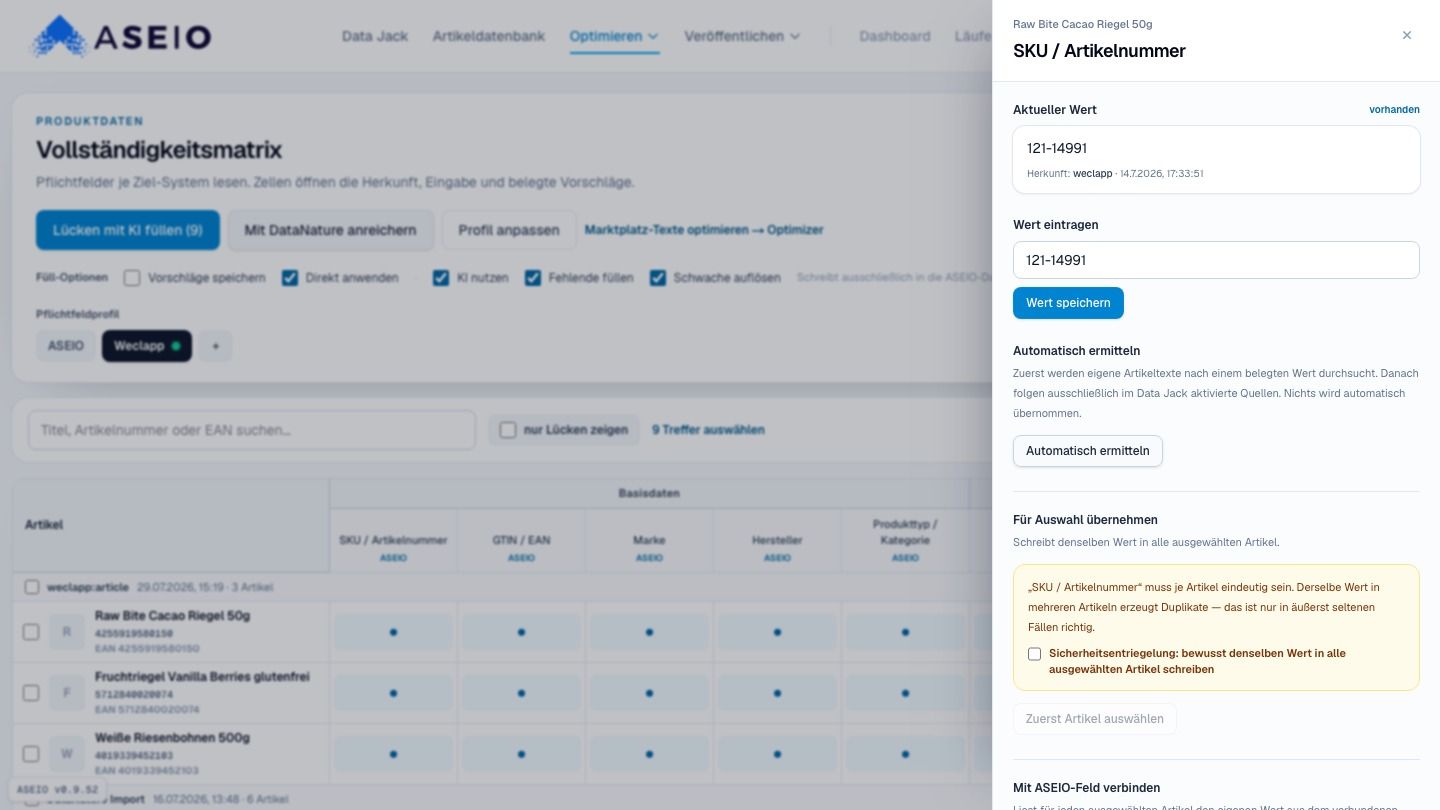The width and height of the screenshot is (1440, 810).
Task: Click the ASEIO logo
Action: click(x=121, y=37)
